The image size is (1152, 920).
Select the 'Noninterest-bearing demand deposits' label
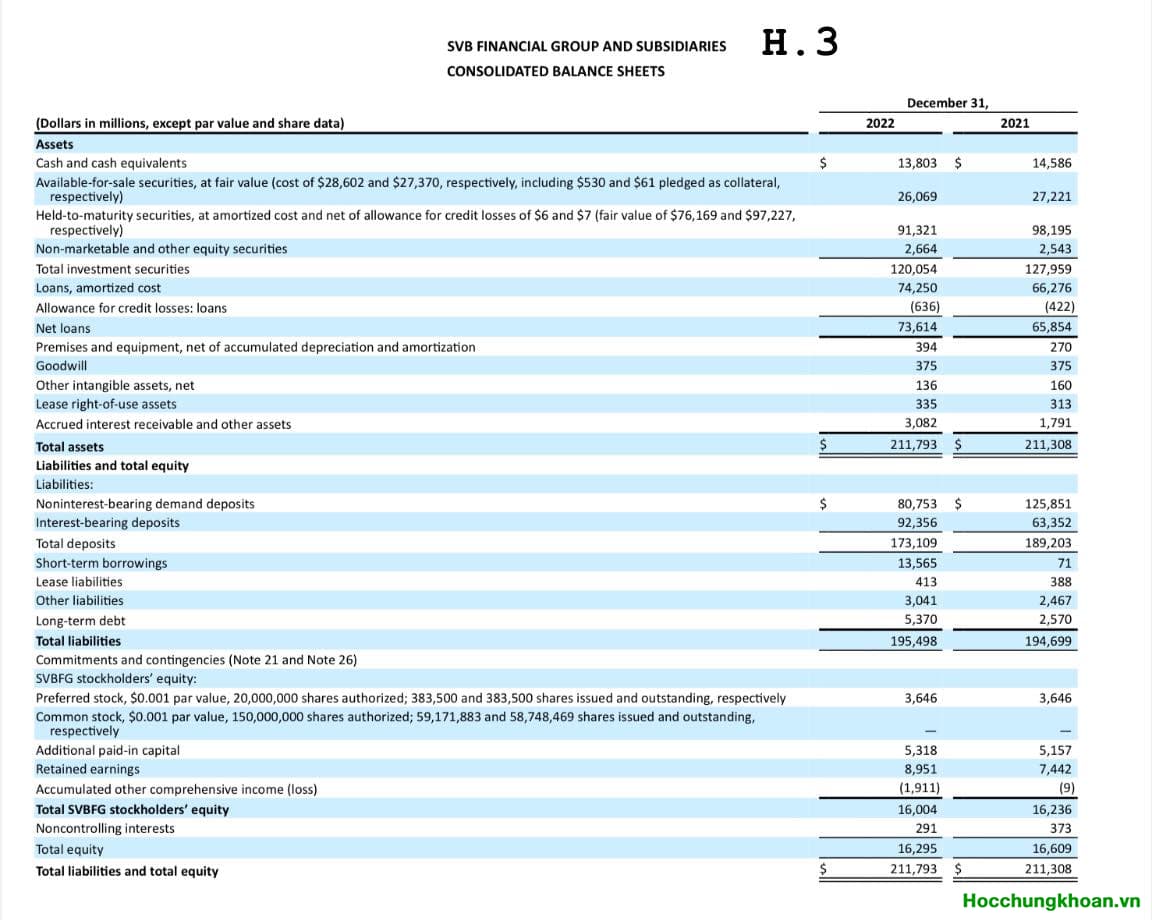145,504
